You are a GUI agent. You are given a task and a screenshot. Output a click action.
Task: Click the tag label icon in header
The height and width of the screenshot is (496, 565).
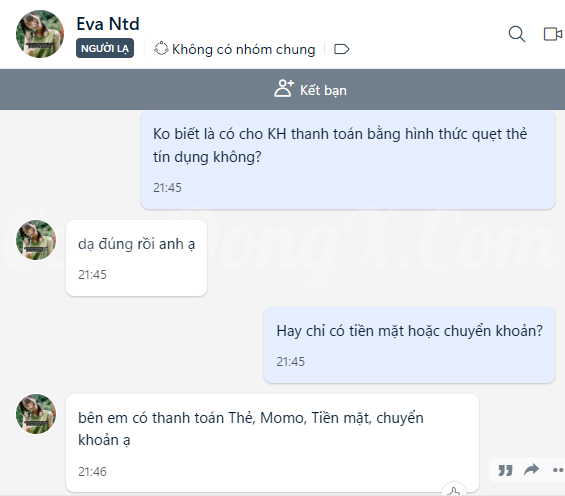(x=341, y=49)
